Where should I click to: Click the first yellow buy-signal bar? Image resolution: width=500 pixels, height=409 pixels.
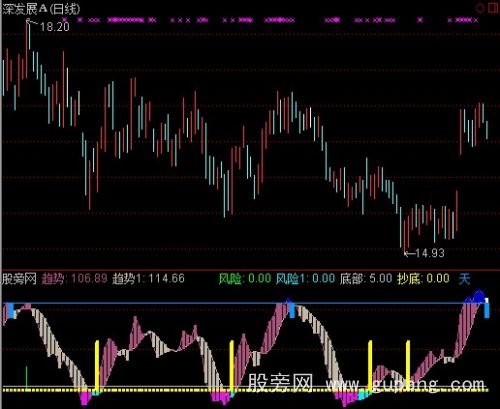click(97, 365)
